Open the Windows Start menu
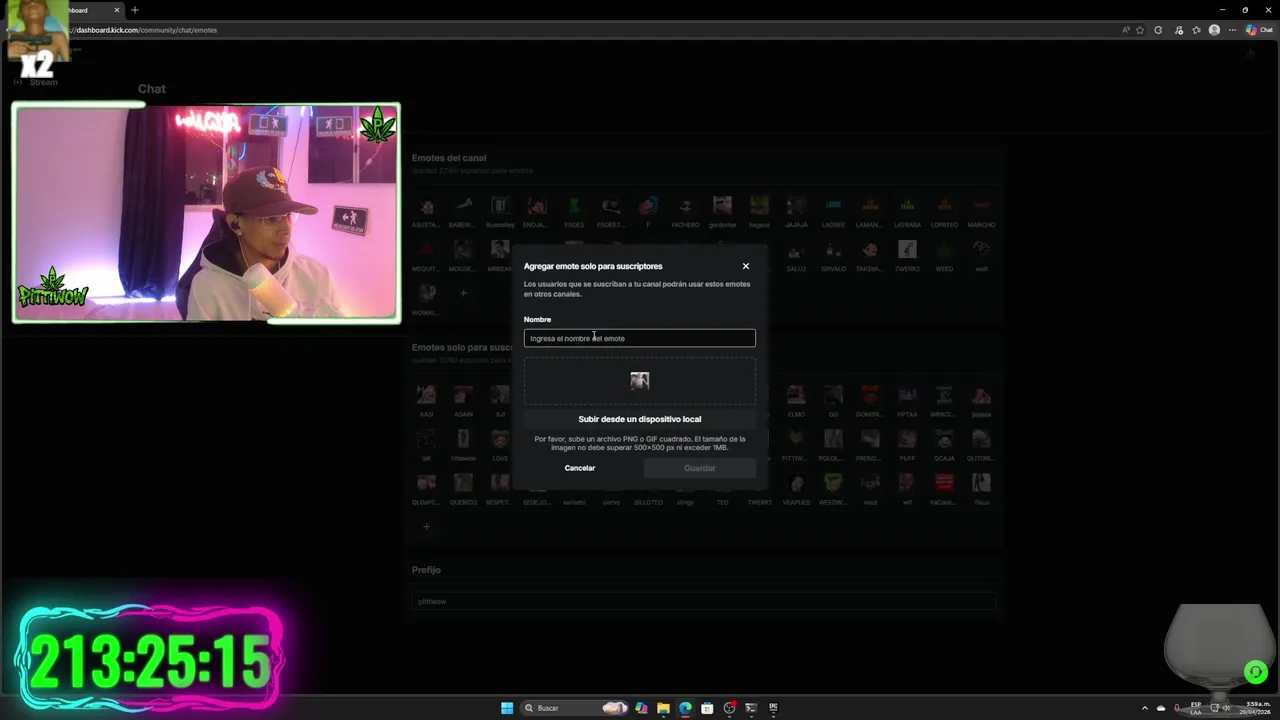The height and width of the screenshot is (720, 1280). point(507,708)
